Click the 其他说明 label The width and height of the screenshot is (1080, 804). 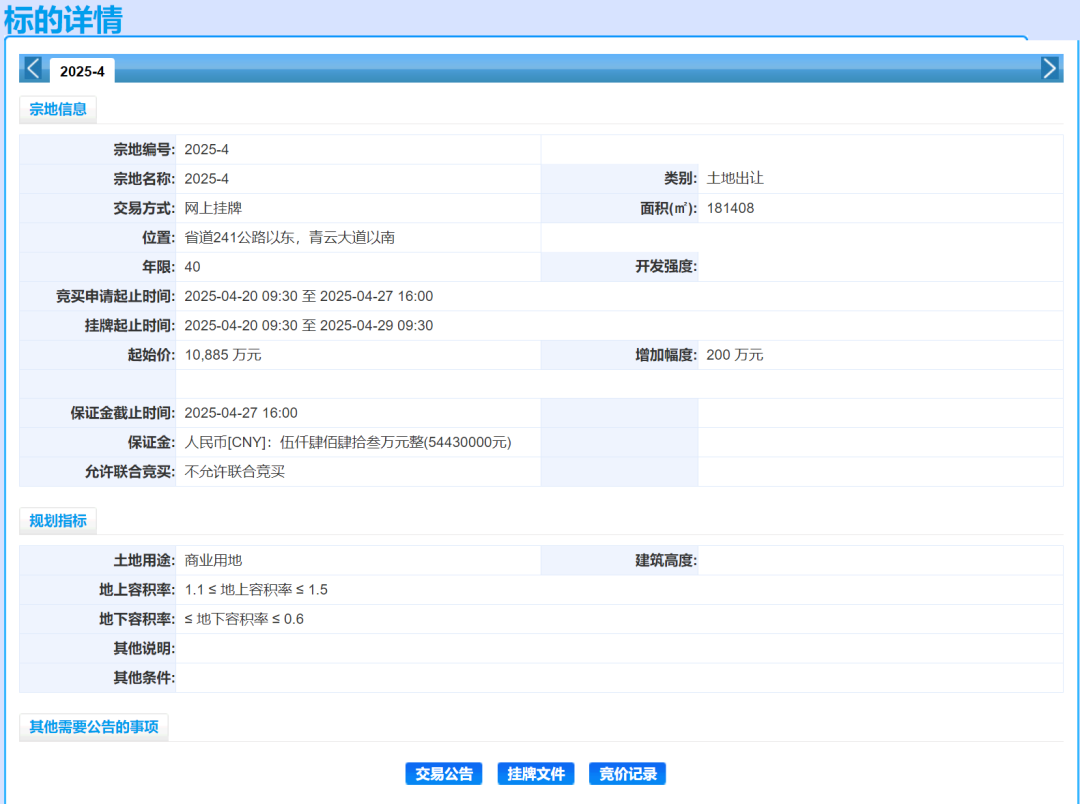(144, 648)
